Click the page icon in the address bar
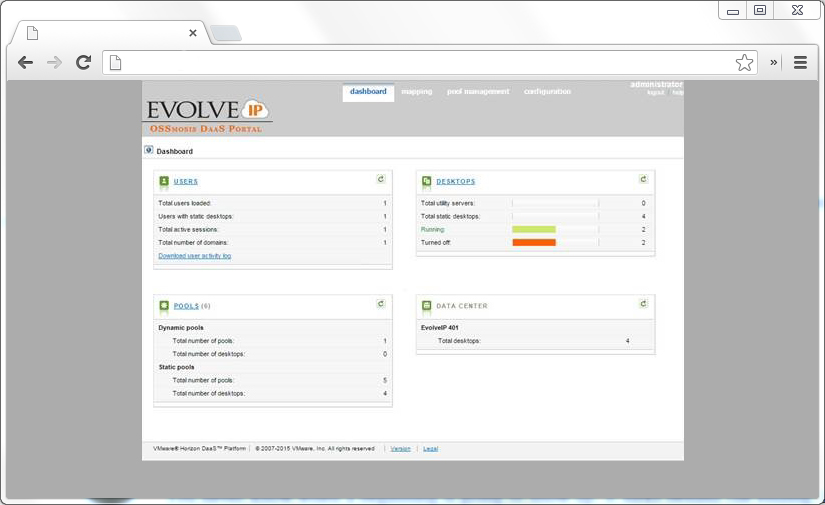This screenshot has width=825, height=505. pyautogui.click(x=115, y=63)
